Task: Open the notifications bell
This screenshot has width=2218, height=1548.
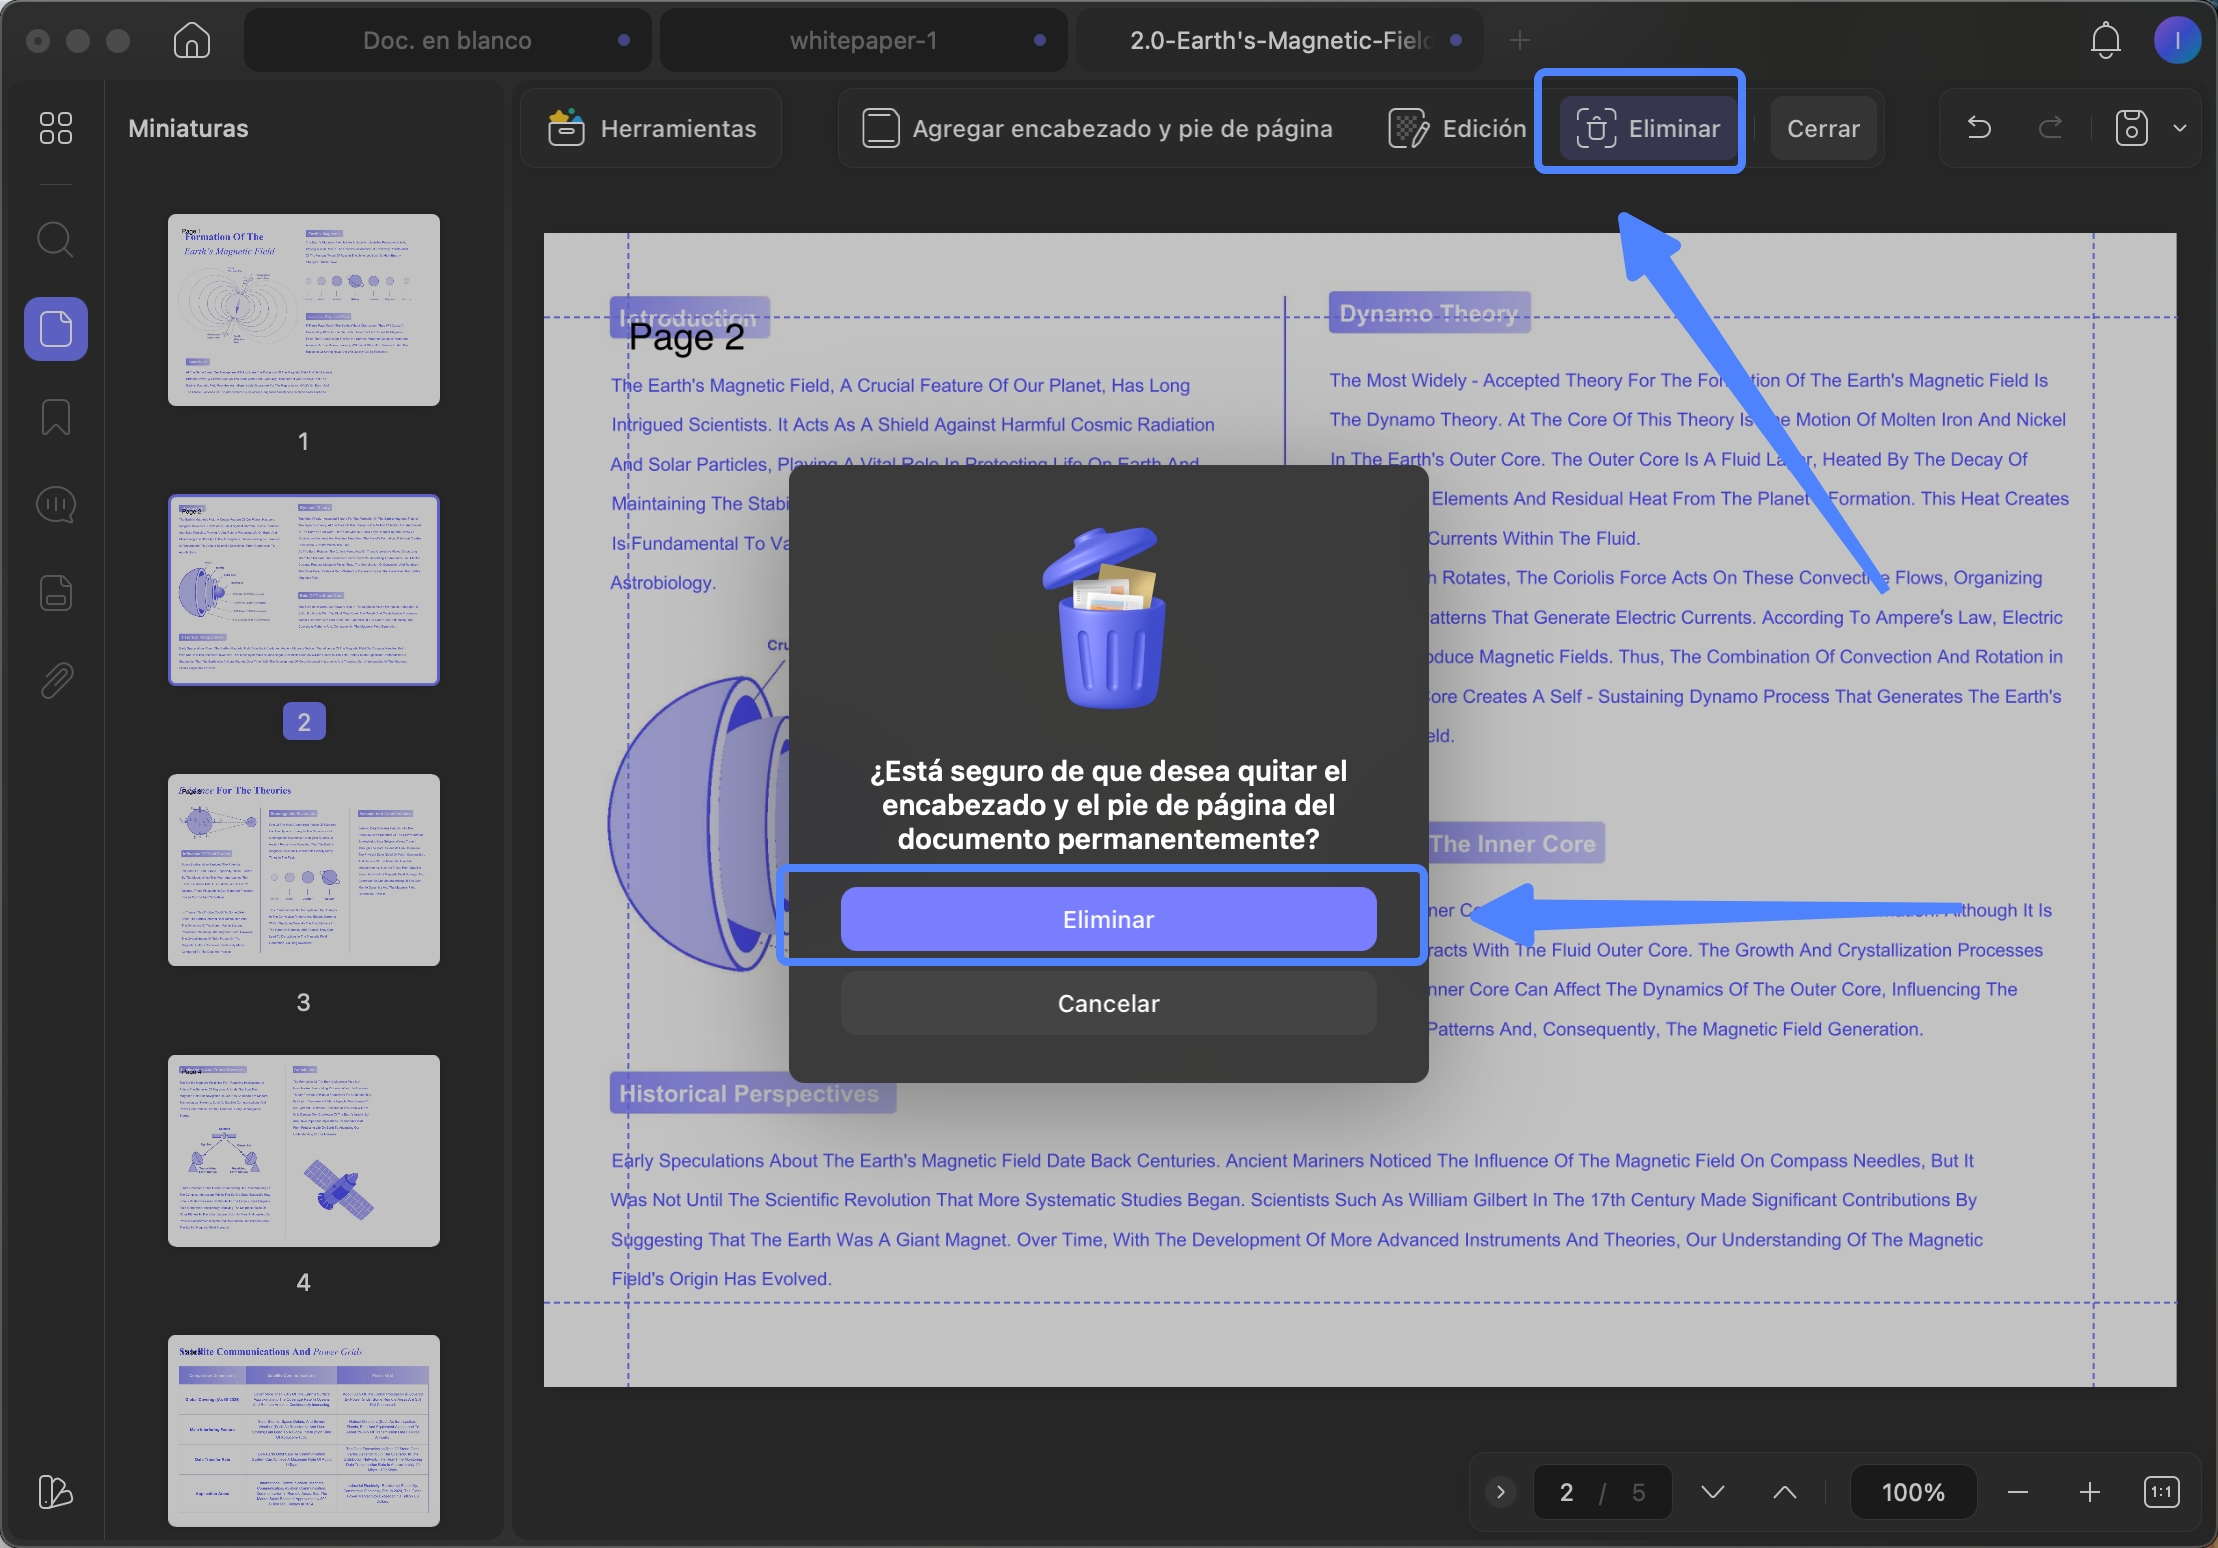Action: tap(2105, 40)
